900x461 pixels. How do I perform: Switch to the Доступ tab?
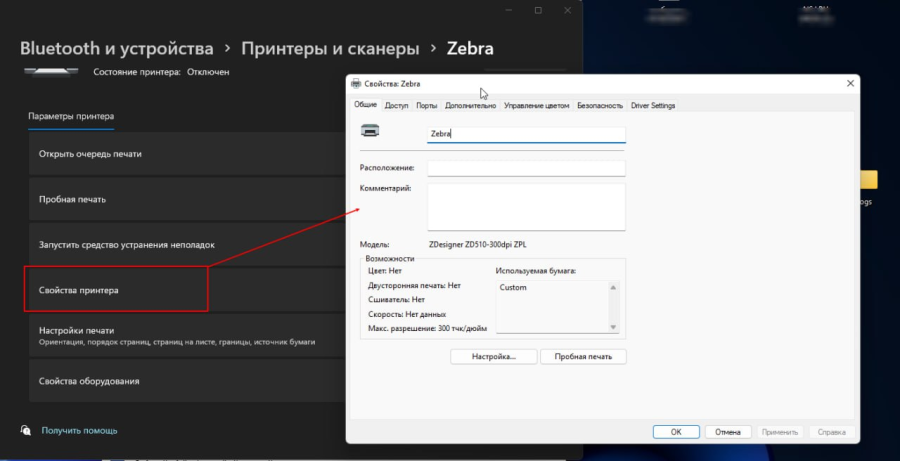[x=396, y=106]
